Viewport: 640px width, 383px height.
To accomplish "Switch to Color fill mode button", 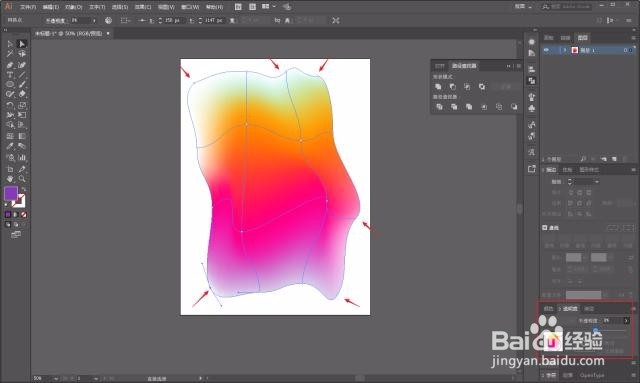I will pos(8,214).
